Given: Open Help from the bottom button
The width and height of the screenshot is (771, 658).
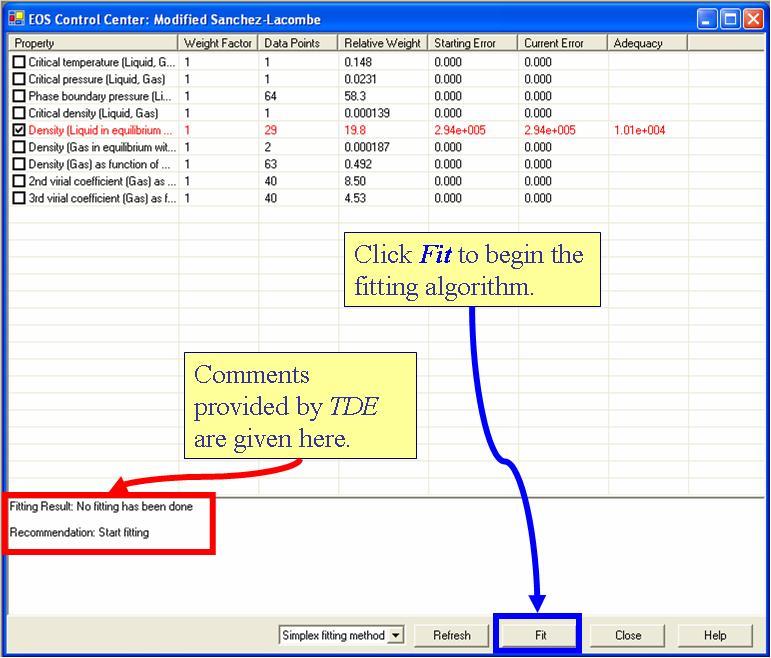Looking at the screenshot, I should [x=715, y=635].
